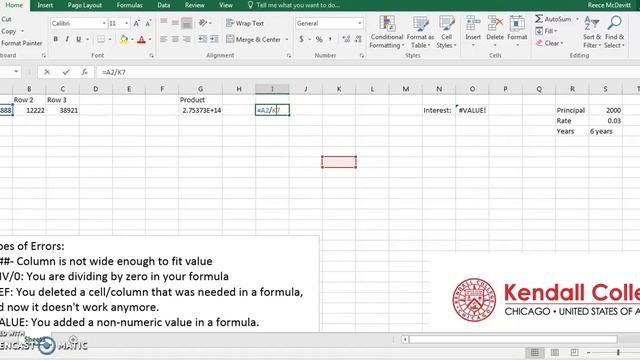Switch to Formulas tab
640x360 pixels.
click(x=129, y=5)
